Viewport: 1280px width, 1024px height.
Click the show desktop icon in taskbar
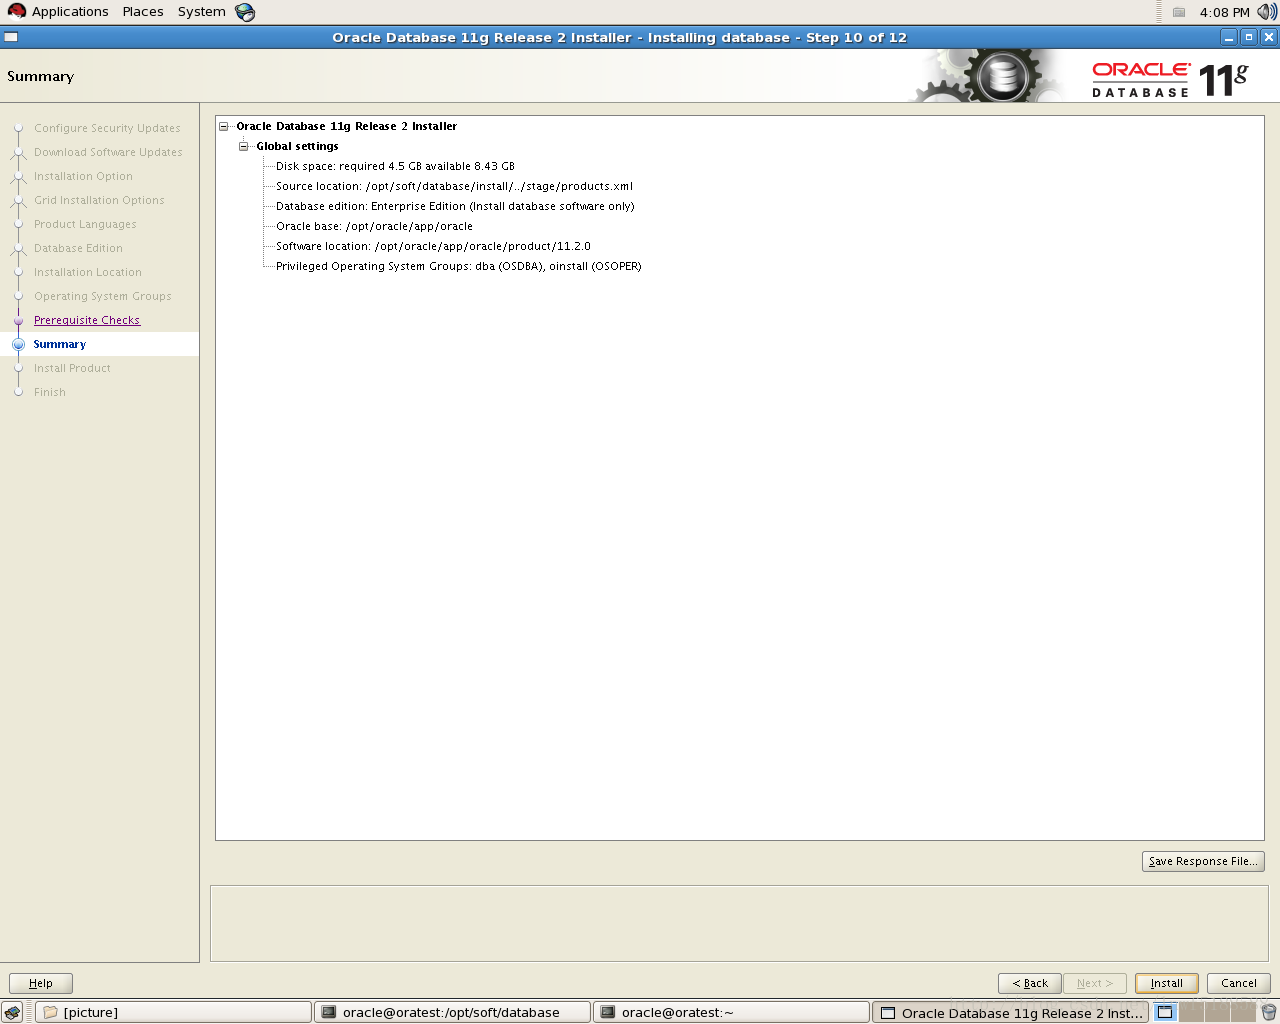click(12, 1012)
